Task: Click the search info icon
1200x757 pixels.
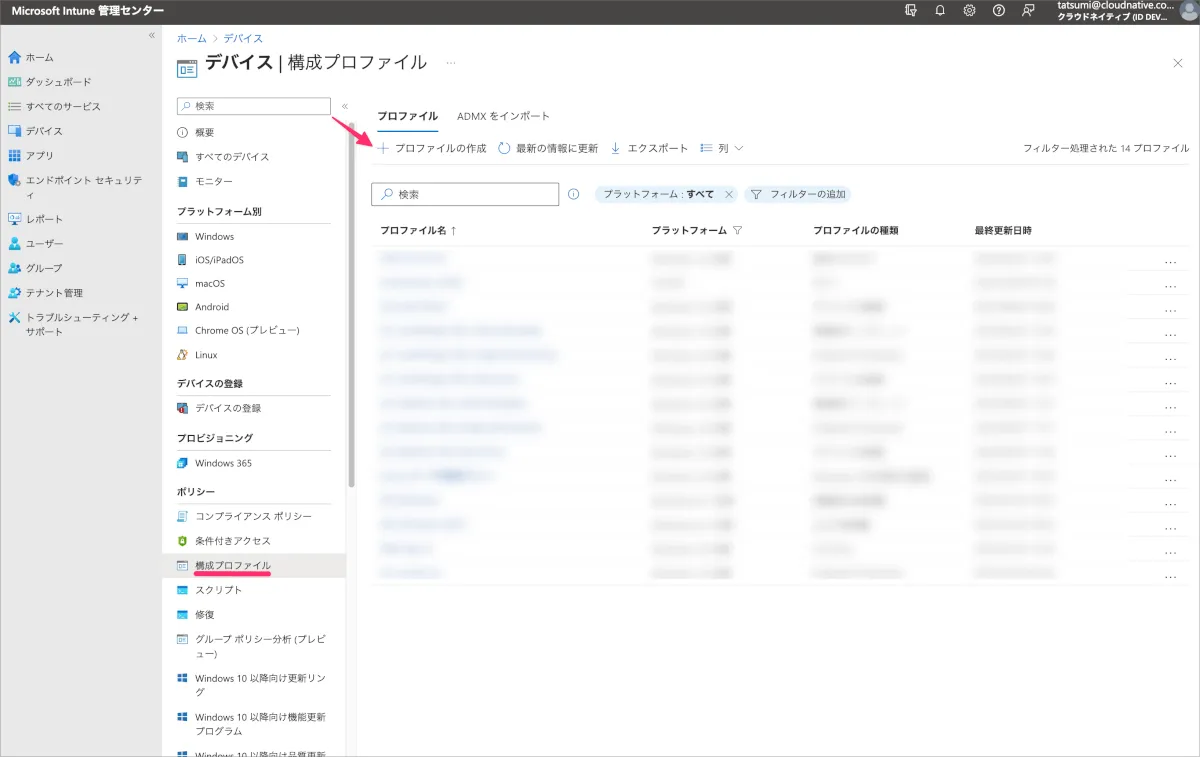Action: pos(573,194)
